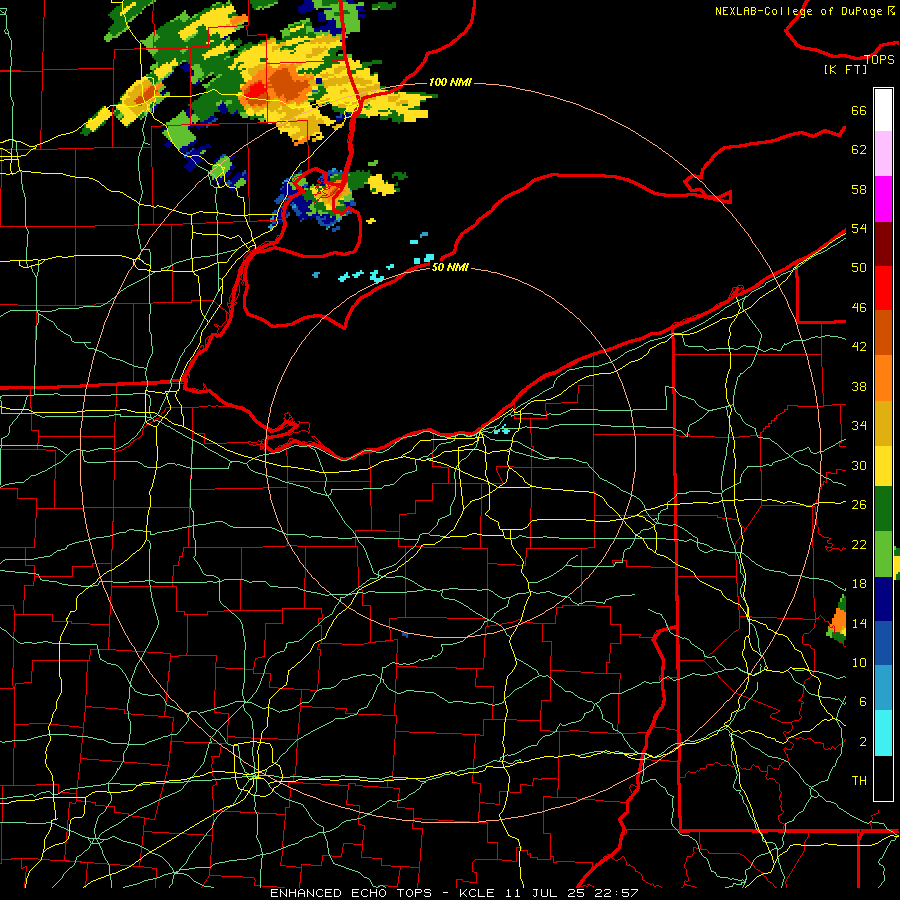Click the 22 value on the legend
Screen dimensions: 900x900
[859, 544]
